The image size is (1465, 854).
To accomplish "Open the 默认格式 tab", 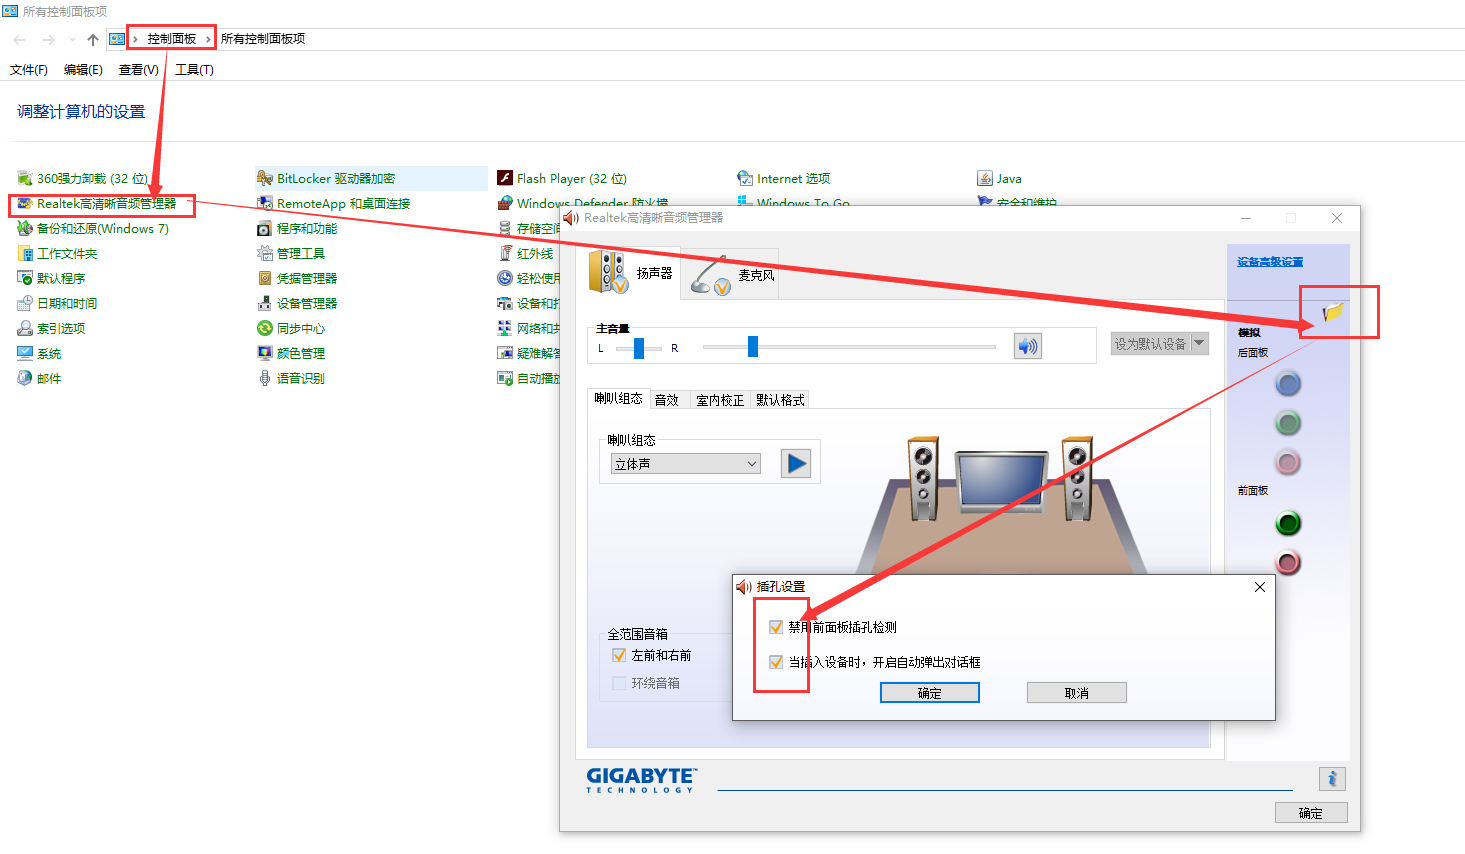I will [780, 400].
